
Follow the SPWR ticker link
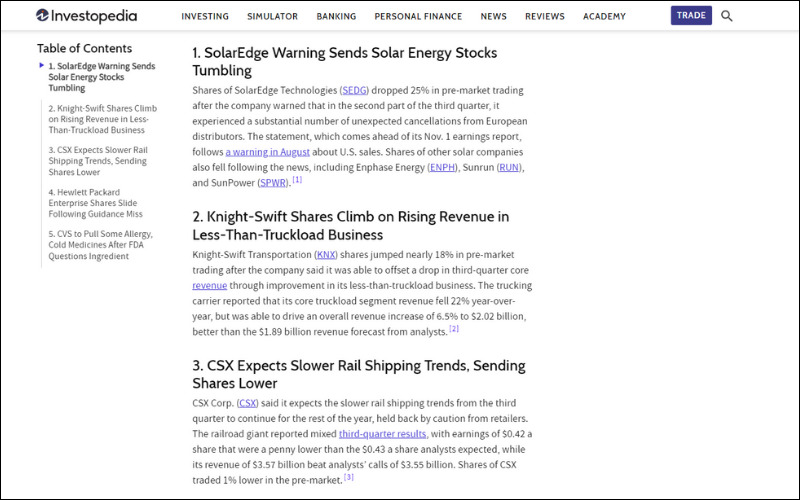(273, 183)
